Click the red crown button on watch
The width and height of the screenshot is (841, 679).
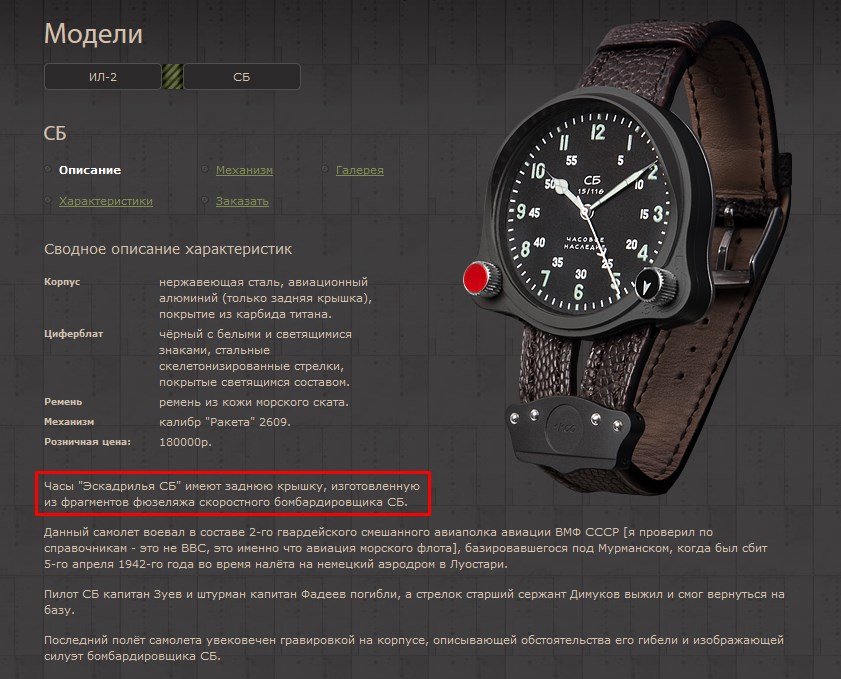[480, 279]
